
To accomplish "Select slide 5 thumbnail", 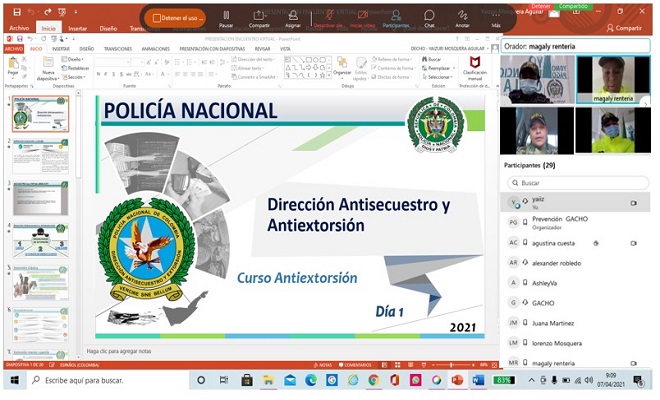I will (x=40, y=283).
